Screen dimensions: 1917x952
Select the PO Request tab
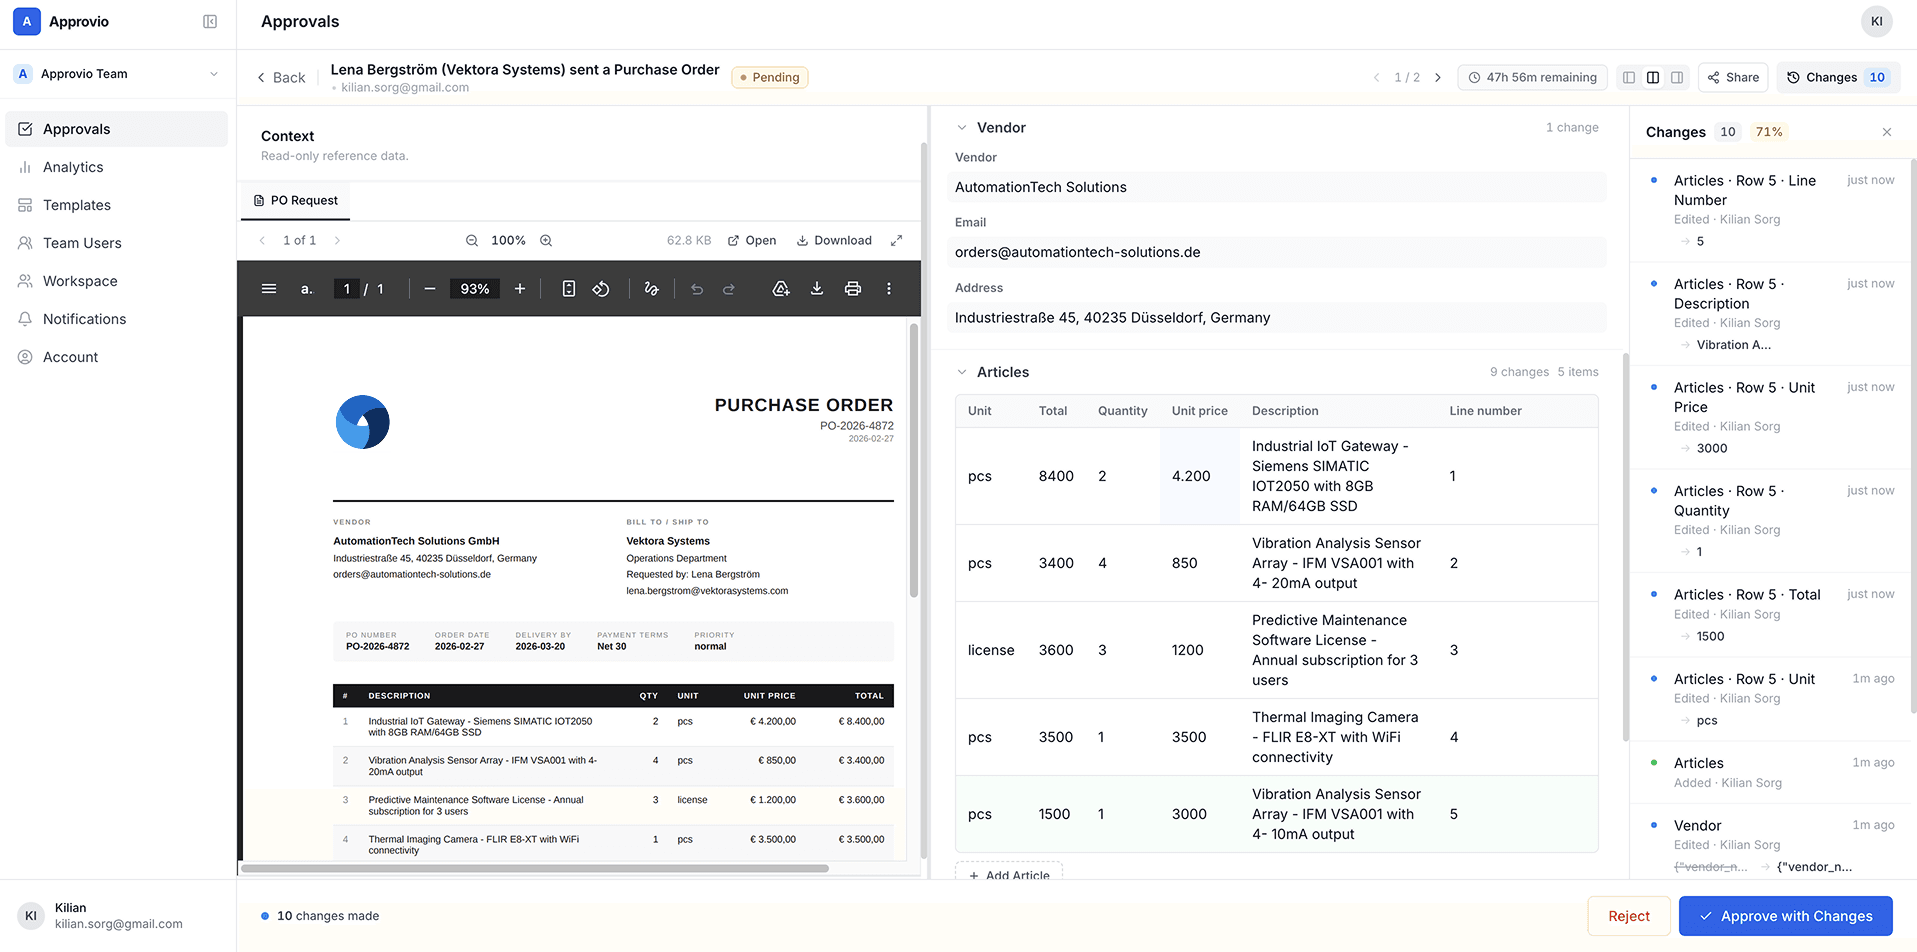pos(295,200)
